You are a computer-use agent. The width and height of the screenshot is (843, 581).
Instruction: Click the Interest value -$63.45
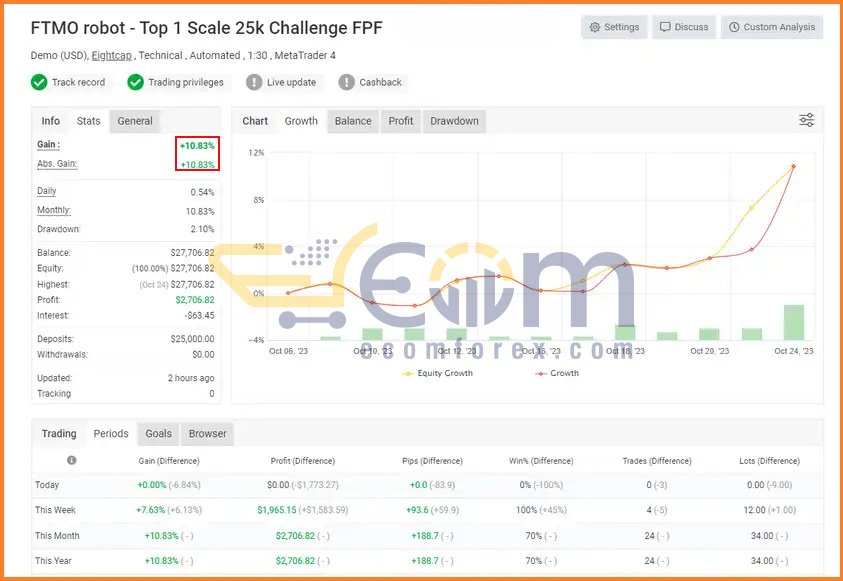[x=199, y=315]
